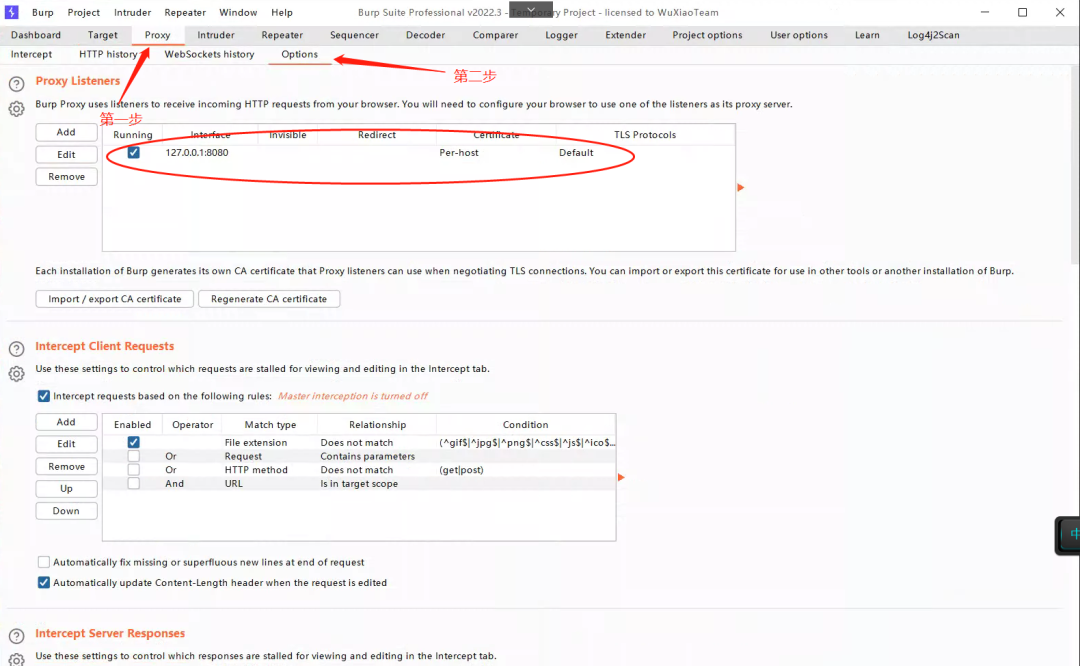Open the Repeater menu in menu bar

point(185,12)
